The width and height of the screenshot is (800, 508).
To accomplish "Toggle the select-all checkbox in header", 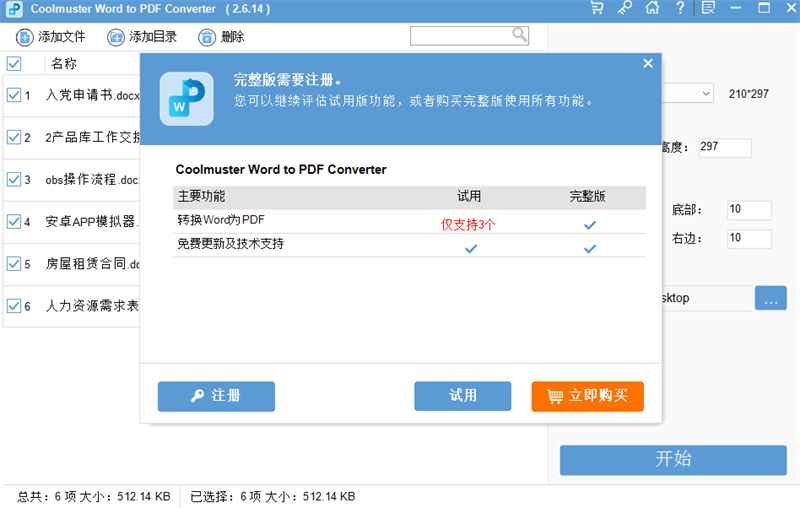I will click(x=14, y=64).
